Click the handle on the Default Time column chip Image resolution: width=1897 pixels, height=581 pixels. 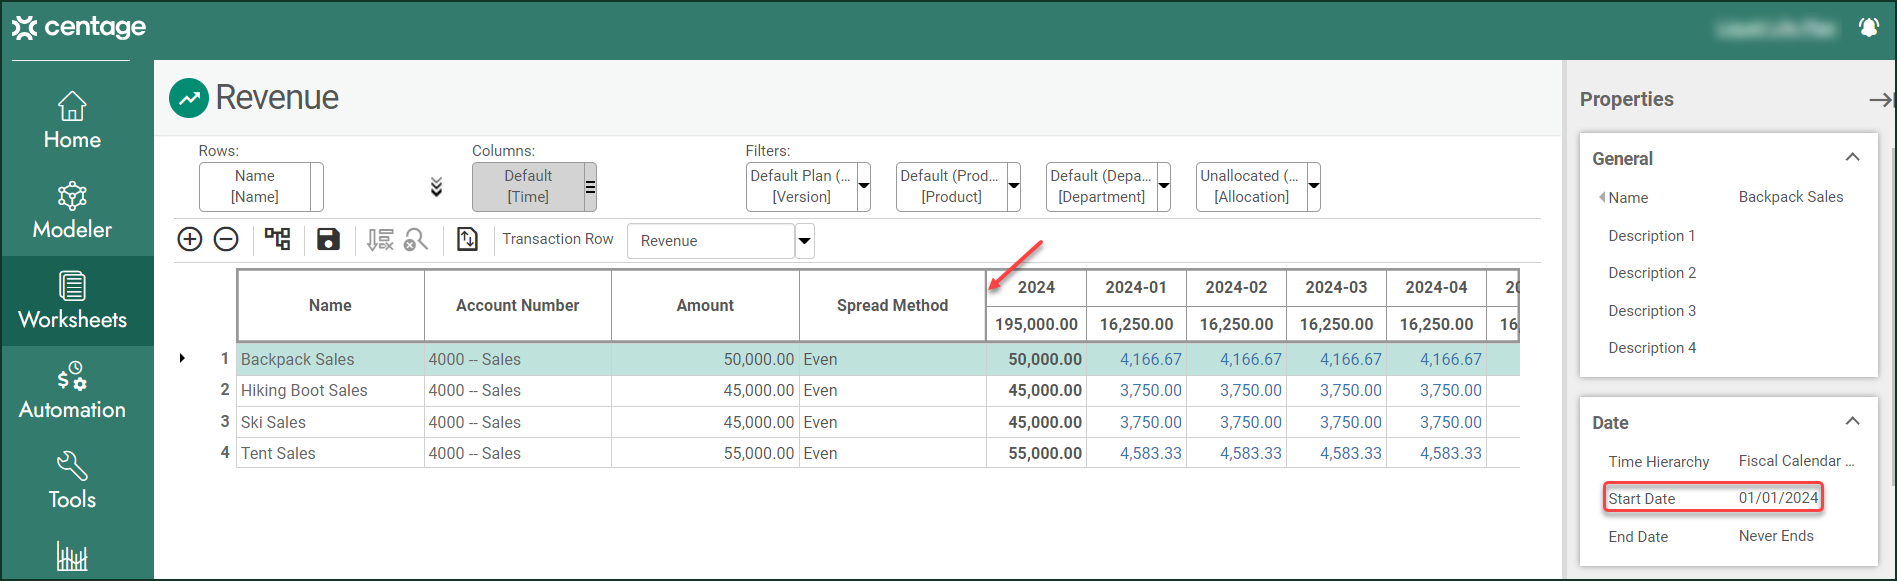(x=590, y=187)
